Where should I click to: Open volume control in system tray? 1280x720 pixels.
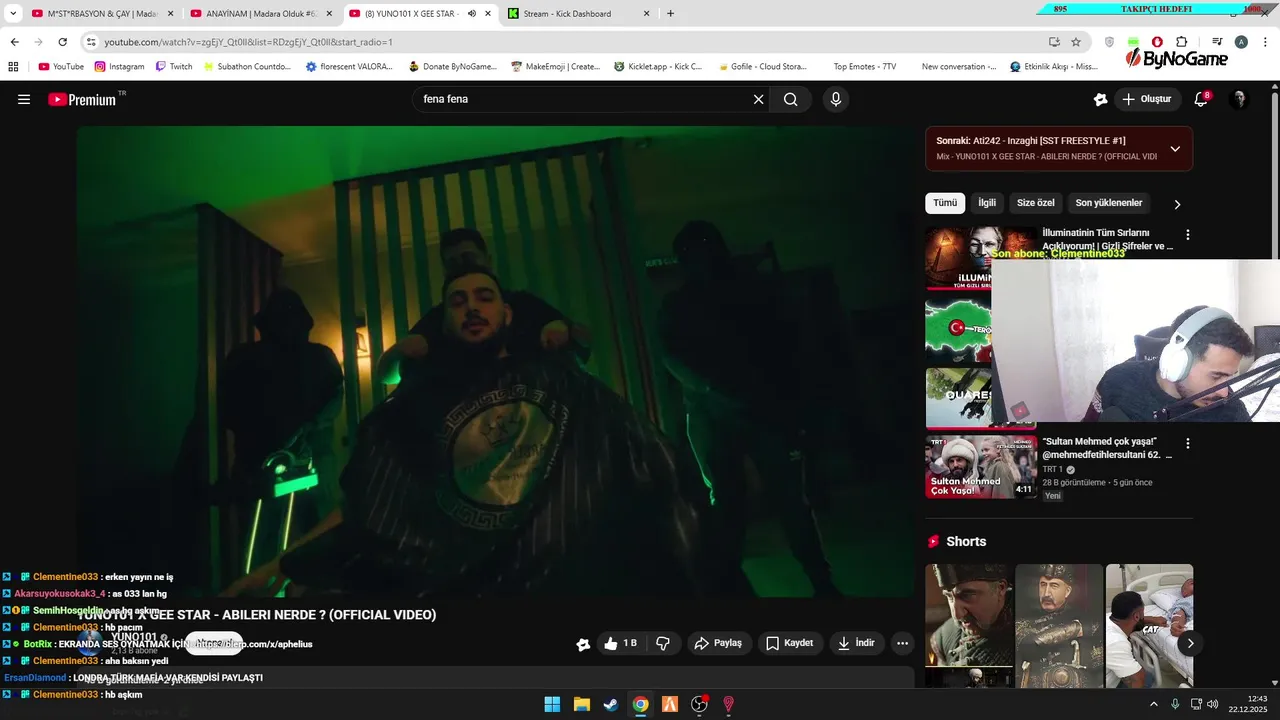tap(1212, 704)
